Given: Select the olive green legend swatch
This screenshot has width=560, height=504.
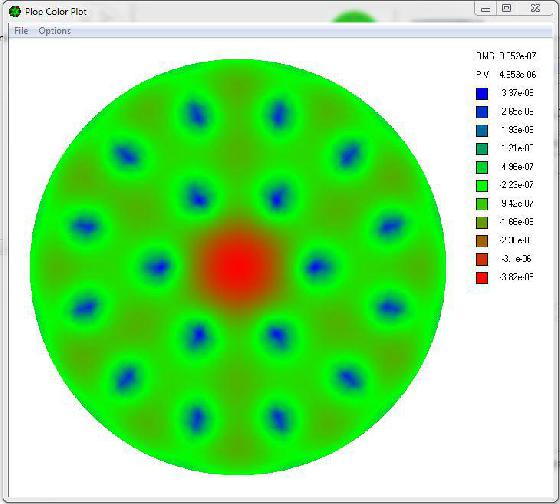Looking at the screenshot, I should (482, 223).
